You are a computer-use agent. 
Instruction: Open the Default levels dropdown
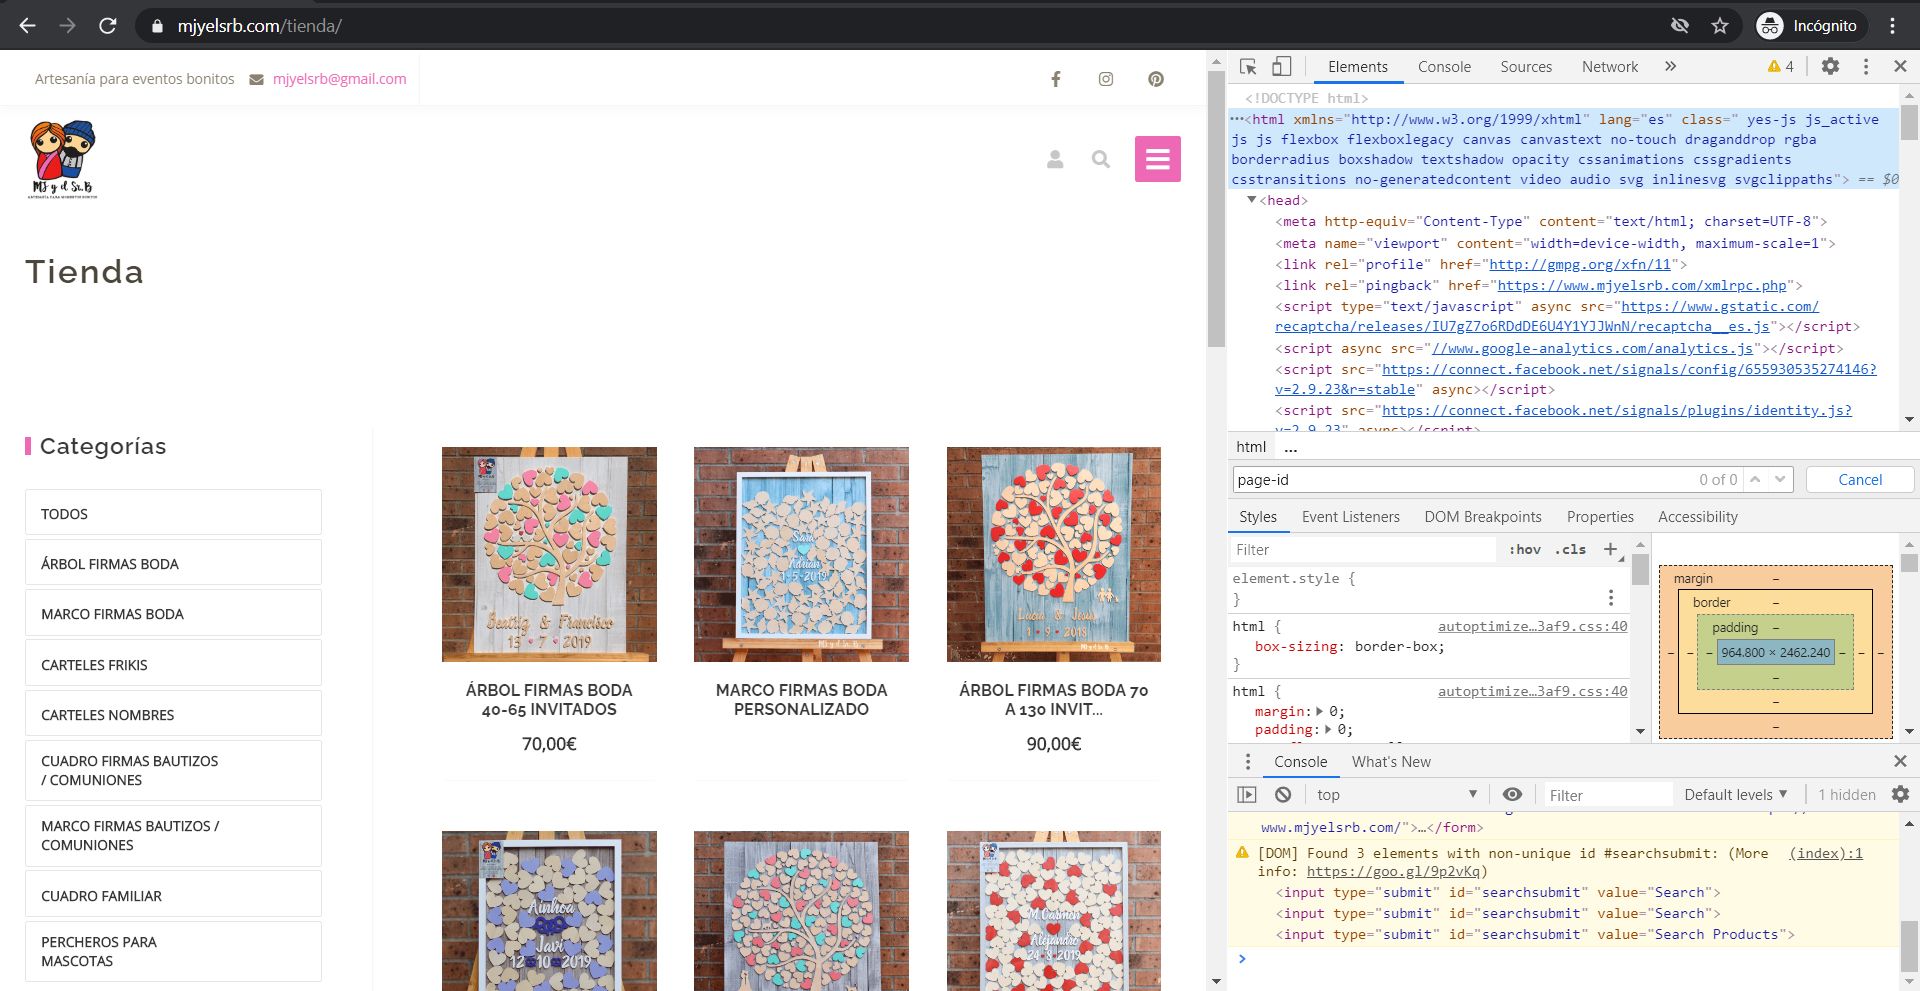(1735, 795)
